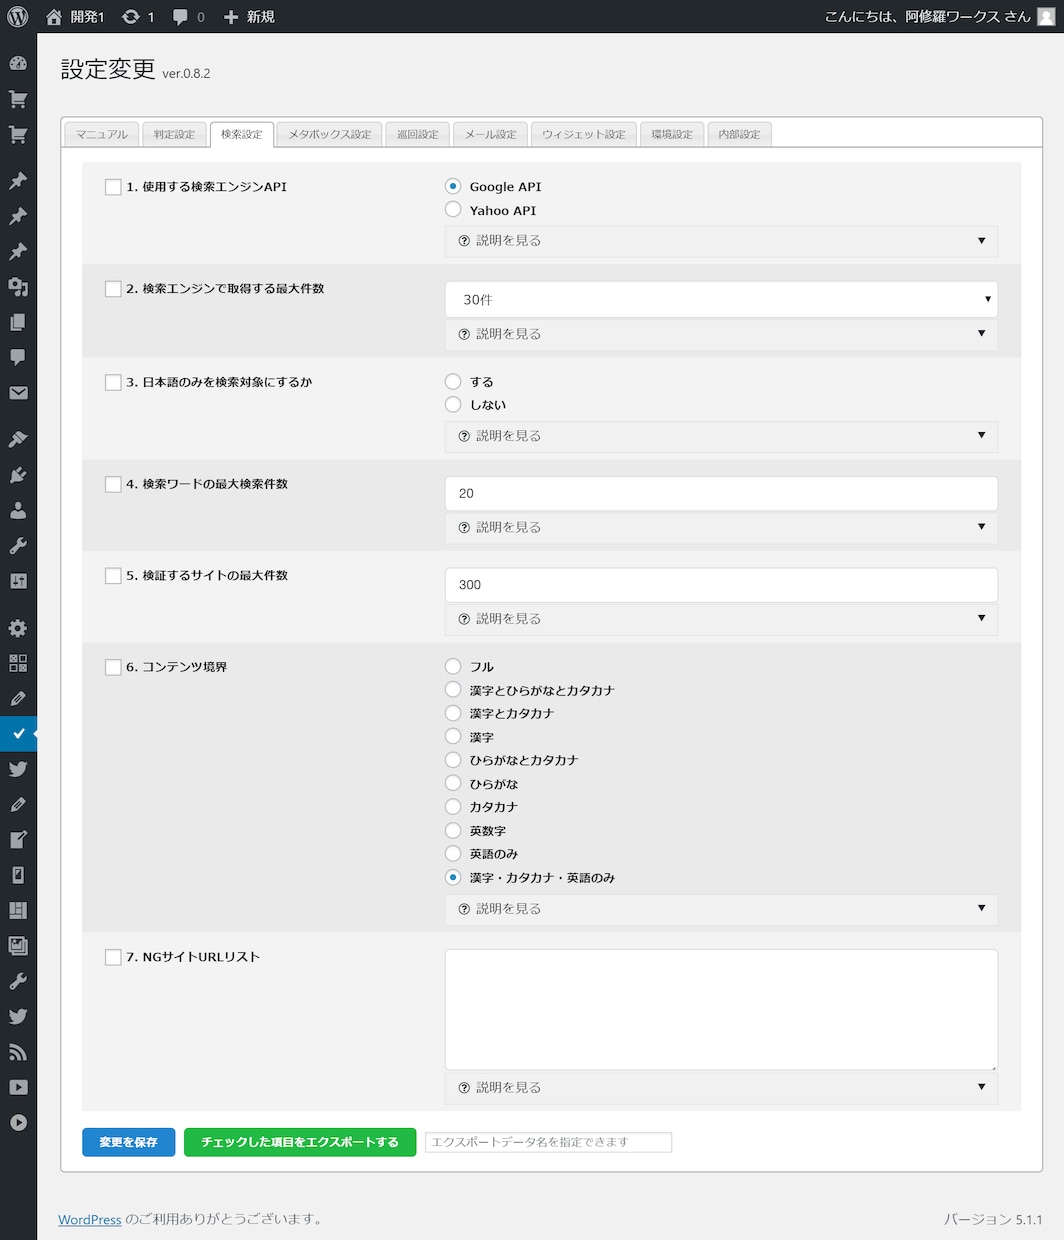Select the Yahoo API radio button
This screenshot has width=1064, height=1240.
[453, 209]
